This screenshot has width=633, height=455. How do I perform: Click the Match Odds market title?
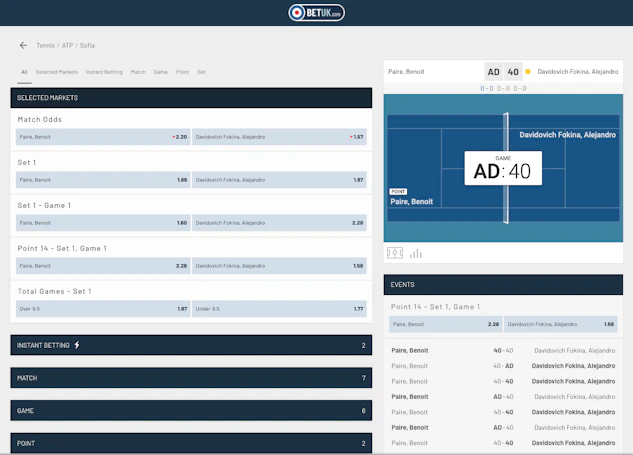pyautogui.click(x=40, y=120)
